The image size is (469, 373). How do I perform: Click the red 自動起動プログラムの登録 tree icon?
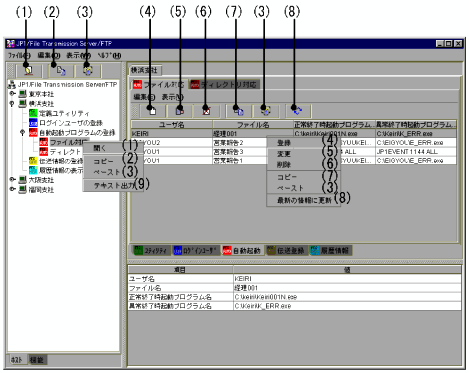coord(33,132)
